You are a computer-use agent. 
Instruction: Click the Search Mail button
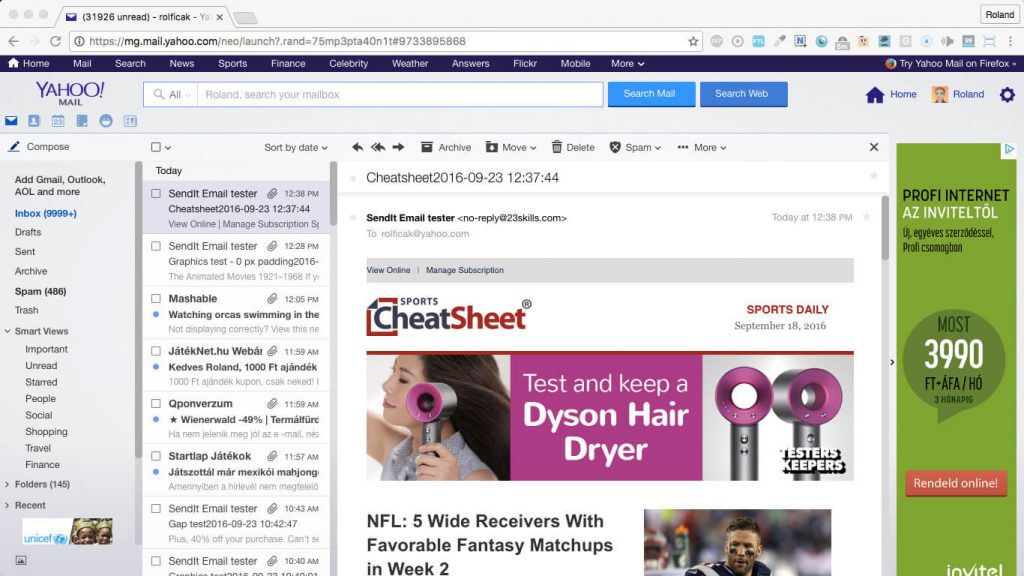coord(650,93)
